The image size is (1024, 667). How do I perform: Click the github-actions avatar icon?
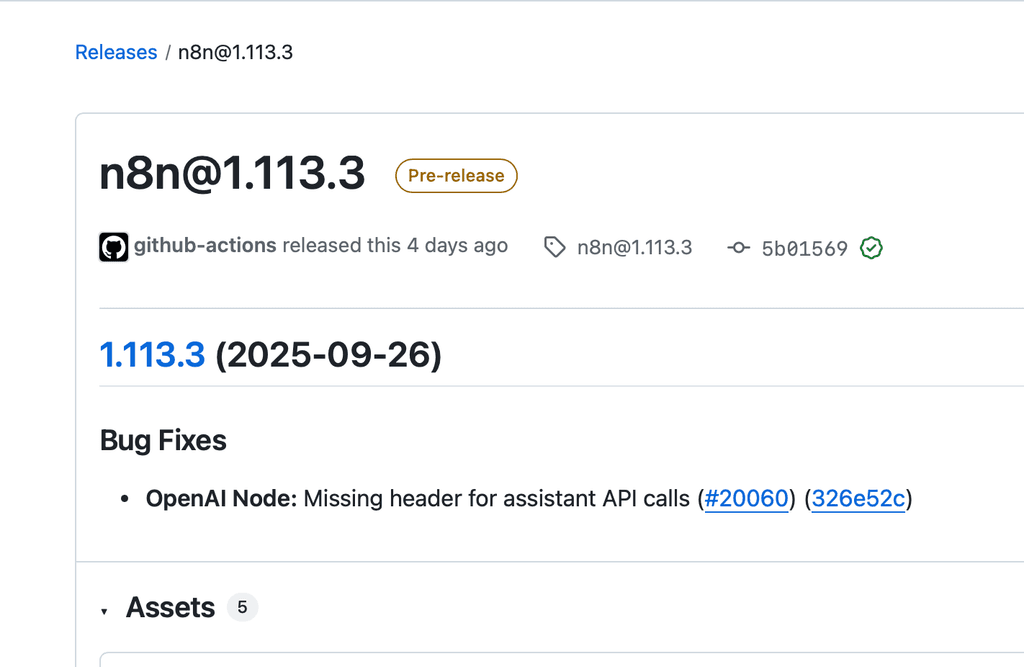tap(114, 247)
